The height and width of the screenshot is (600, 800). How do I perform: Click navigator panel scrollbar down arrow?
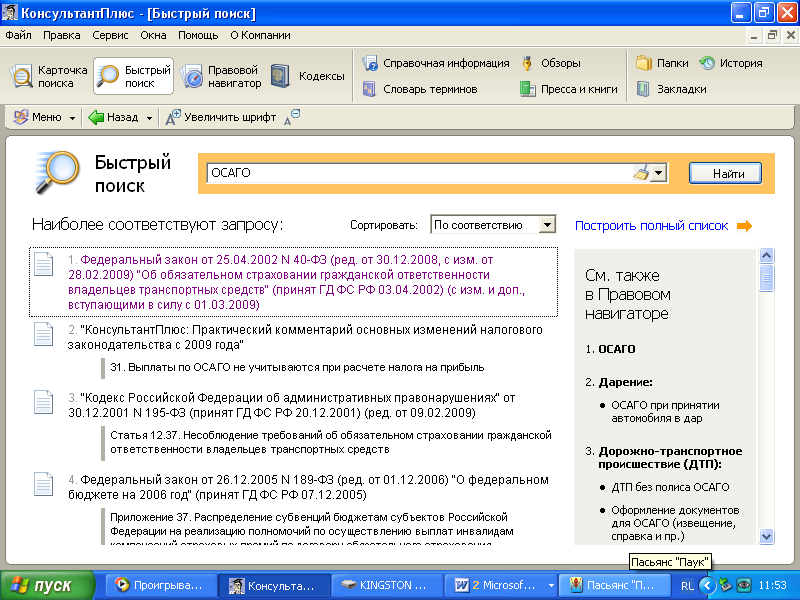(x=766, y=537)
